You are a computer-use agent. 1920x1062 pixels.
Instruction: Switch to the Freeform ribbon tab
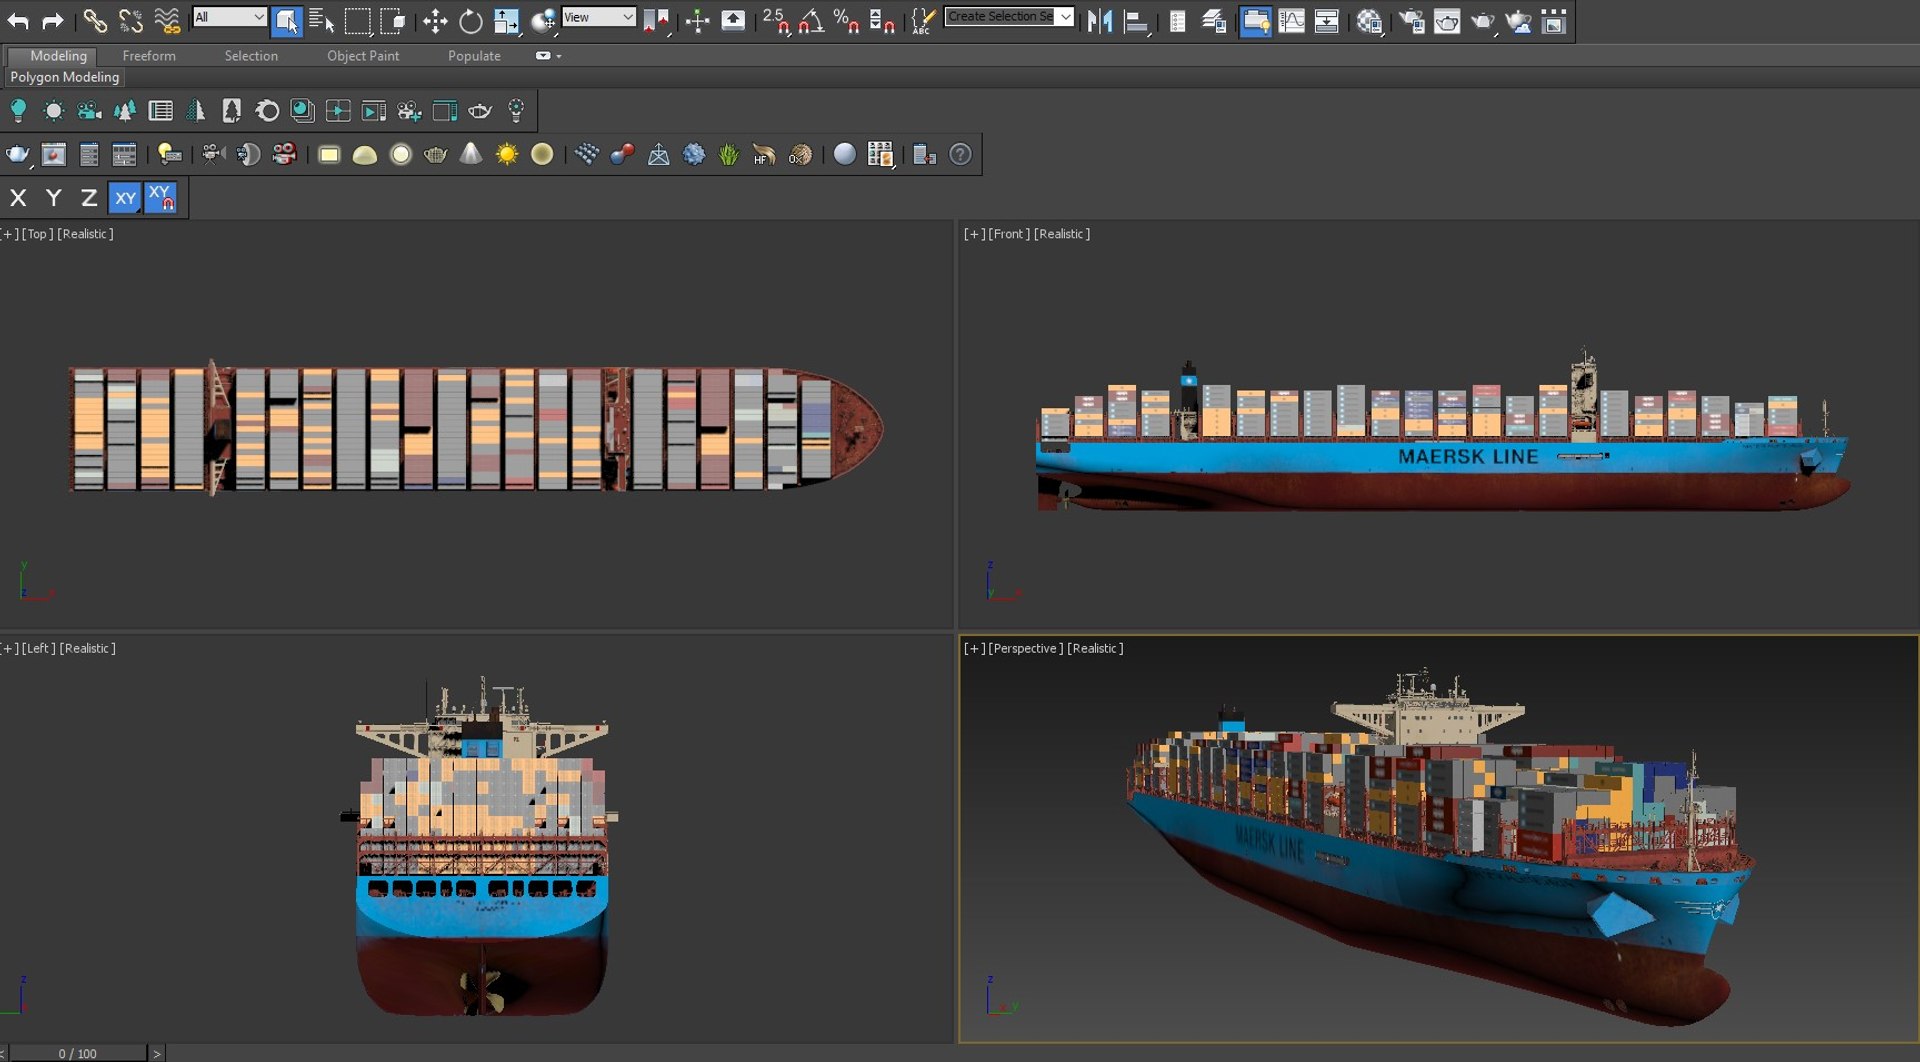[x=149, y=56]
